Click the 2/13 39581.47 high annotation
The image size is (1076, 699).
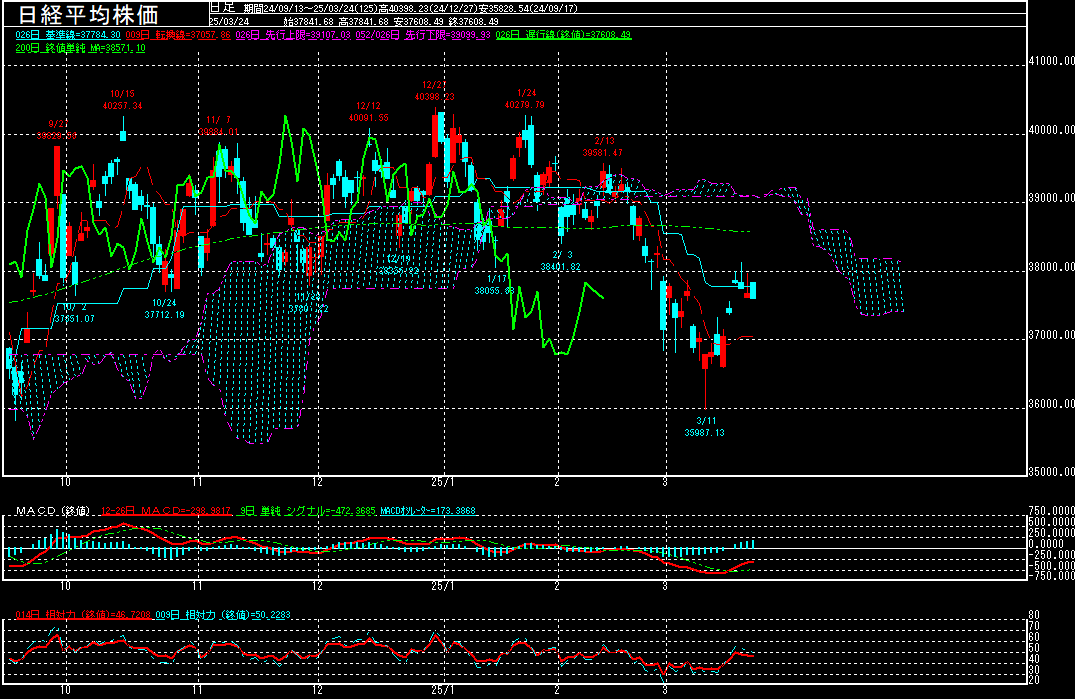[x=603, y=147]
